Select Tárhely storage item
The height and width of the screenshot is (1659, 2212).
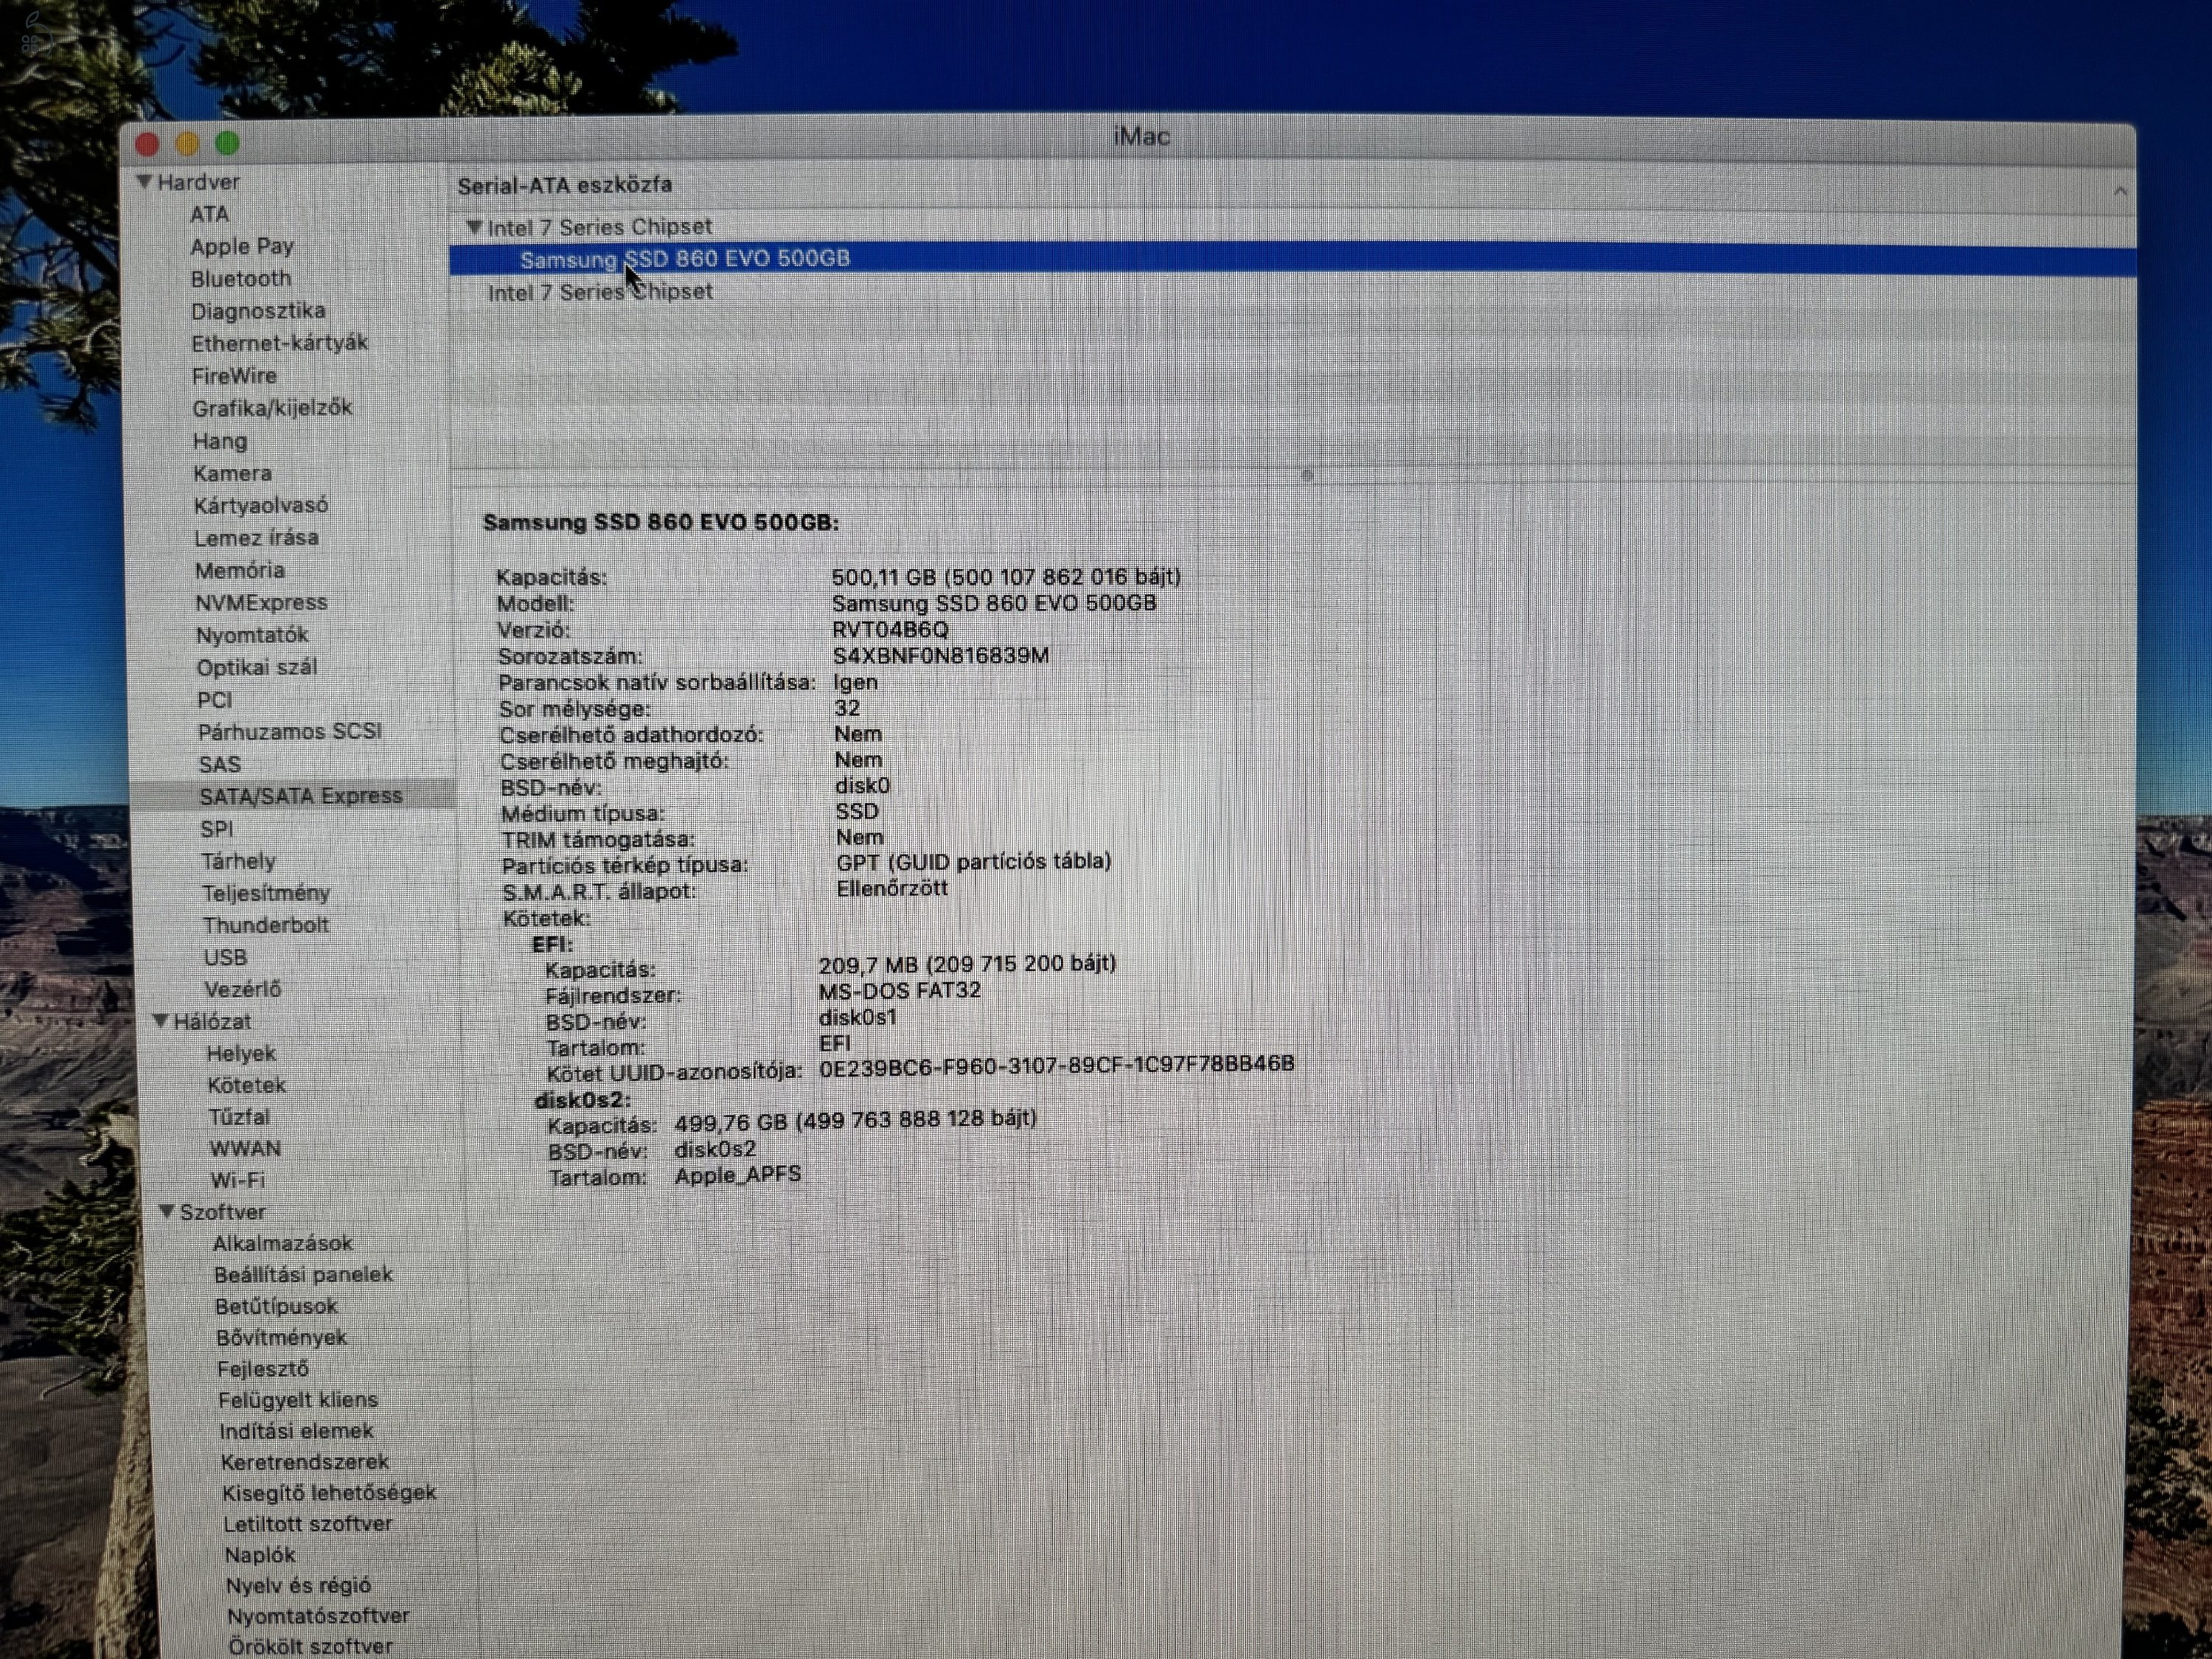click(x=238, y=861)
